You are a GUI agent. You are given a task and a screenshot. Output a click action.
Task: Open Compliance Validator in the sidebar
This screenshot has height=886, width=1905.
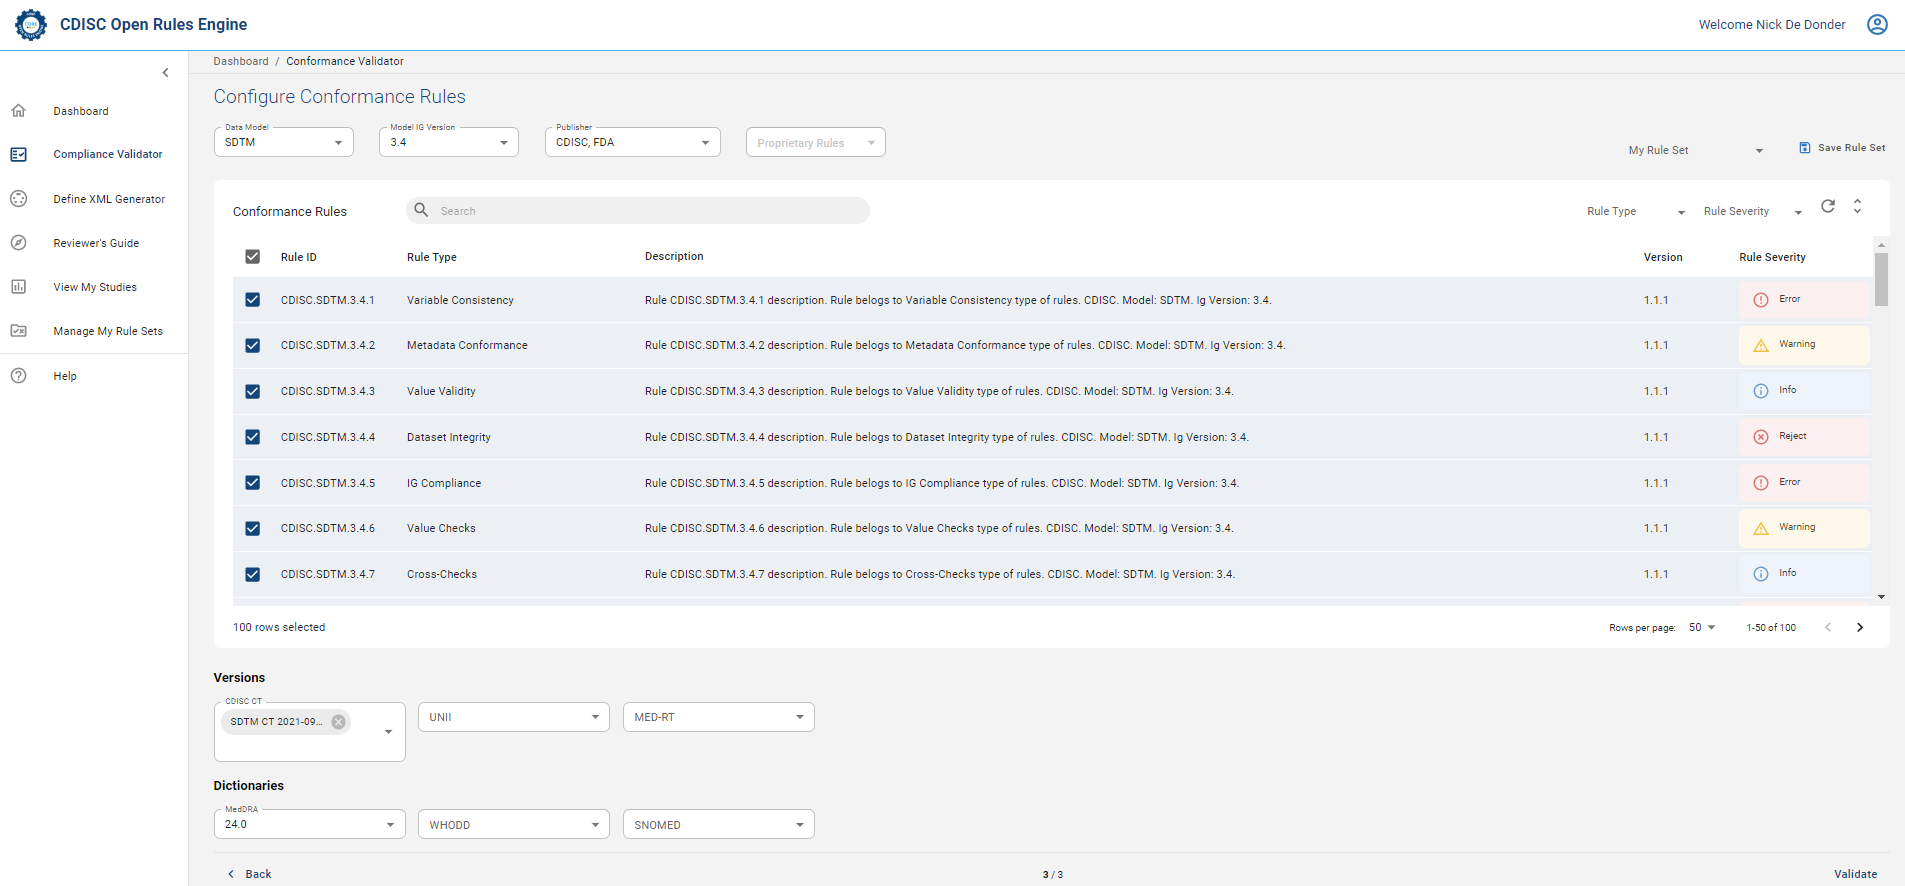[x=108, y=154]
